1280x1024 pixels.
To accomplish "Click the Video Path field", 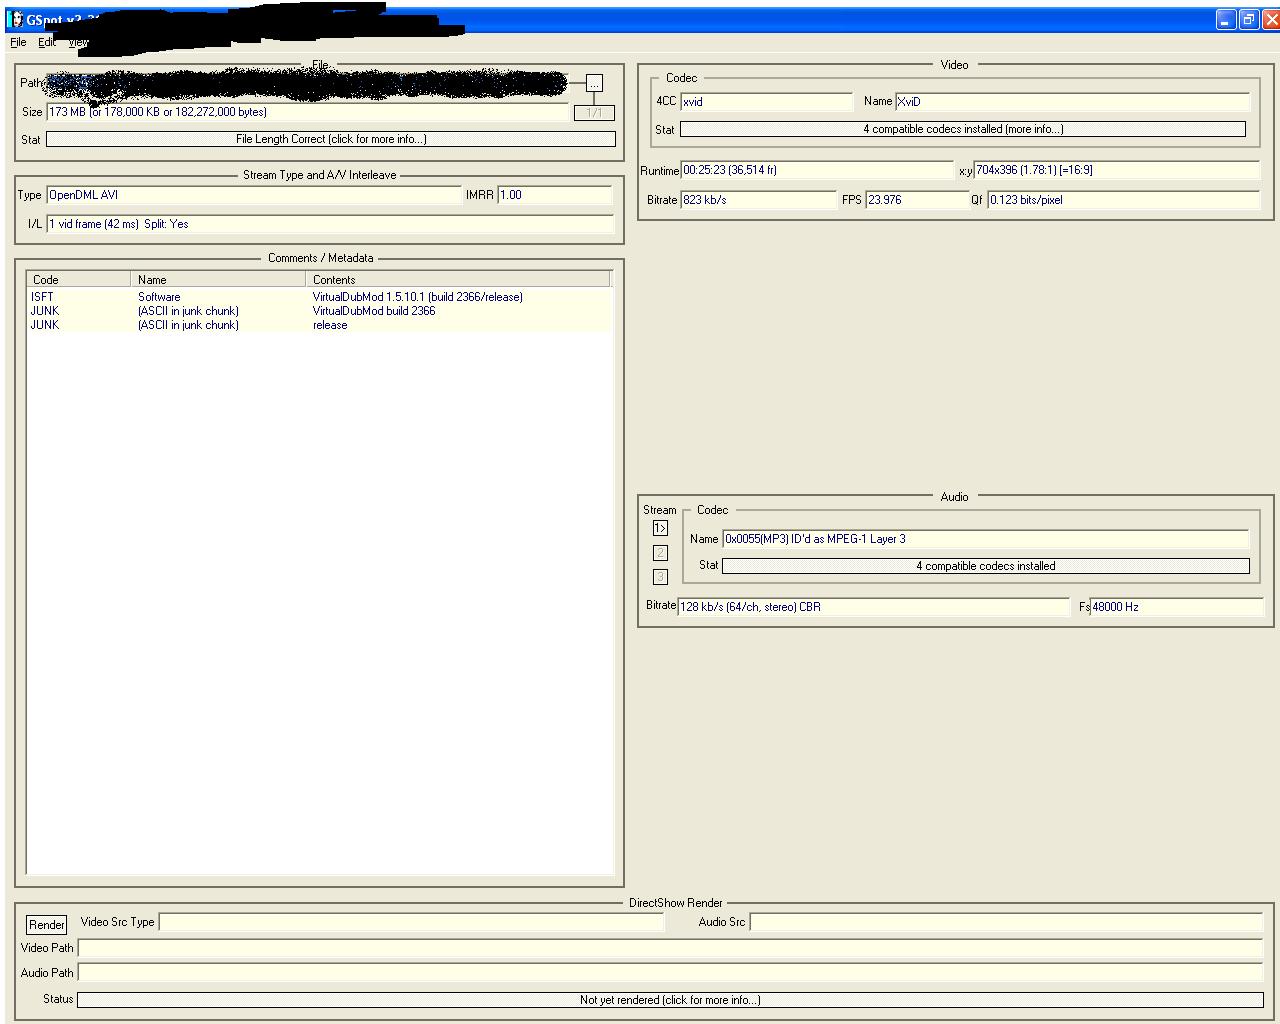I will click(x=670, y=948).
